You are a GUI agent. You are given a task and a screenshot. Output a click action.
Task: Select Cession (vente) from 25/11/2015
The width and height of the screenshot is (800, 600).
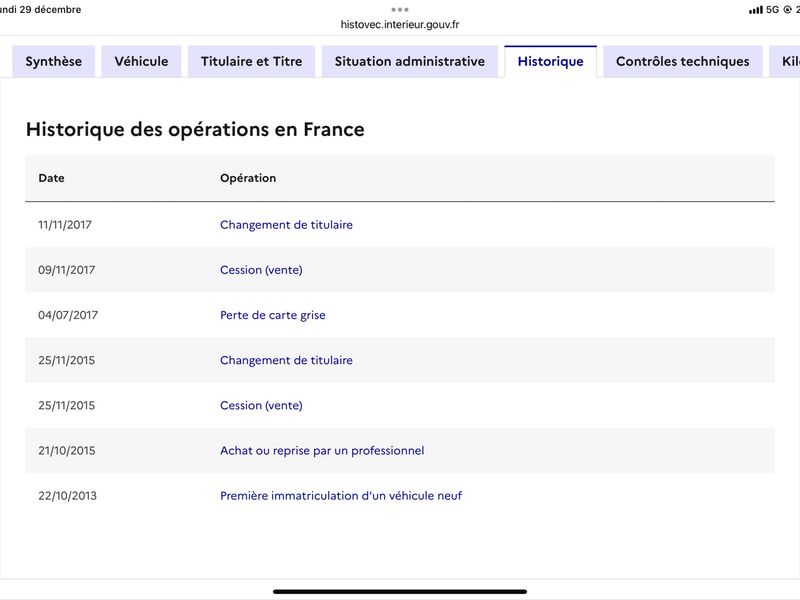(261, 405)
